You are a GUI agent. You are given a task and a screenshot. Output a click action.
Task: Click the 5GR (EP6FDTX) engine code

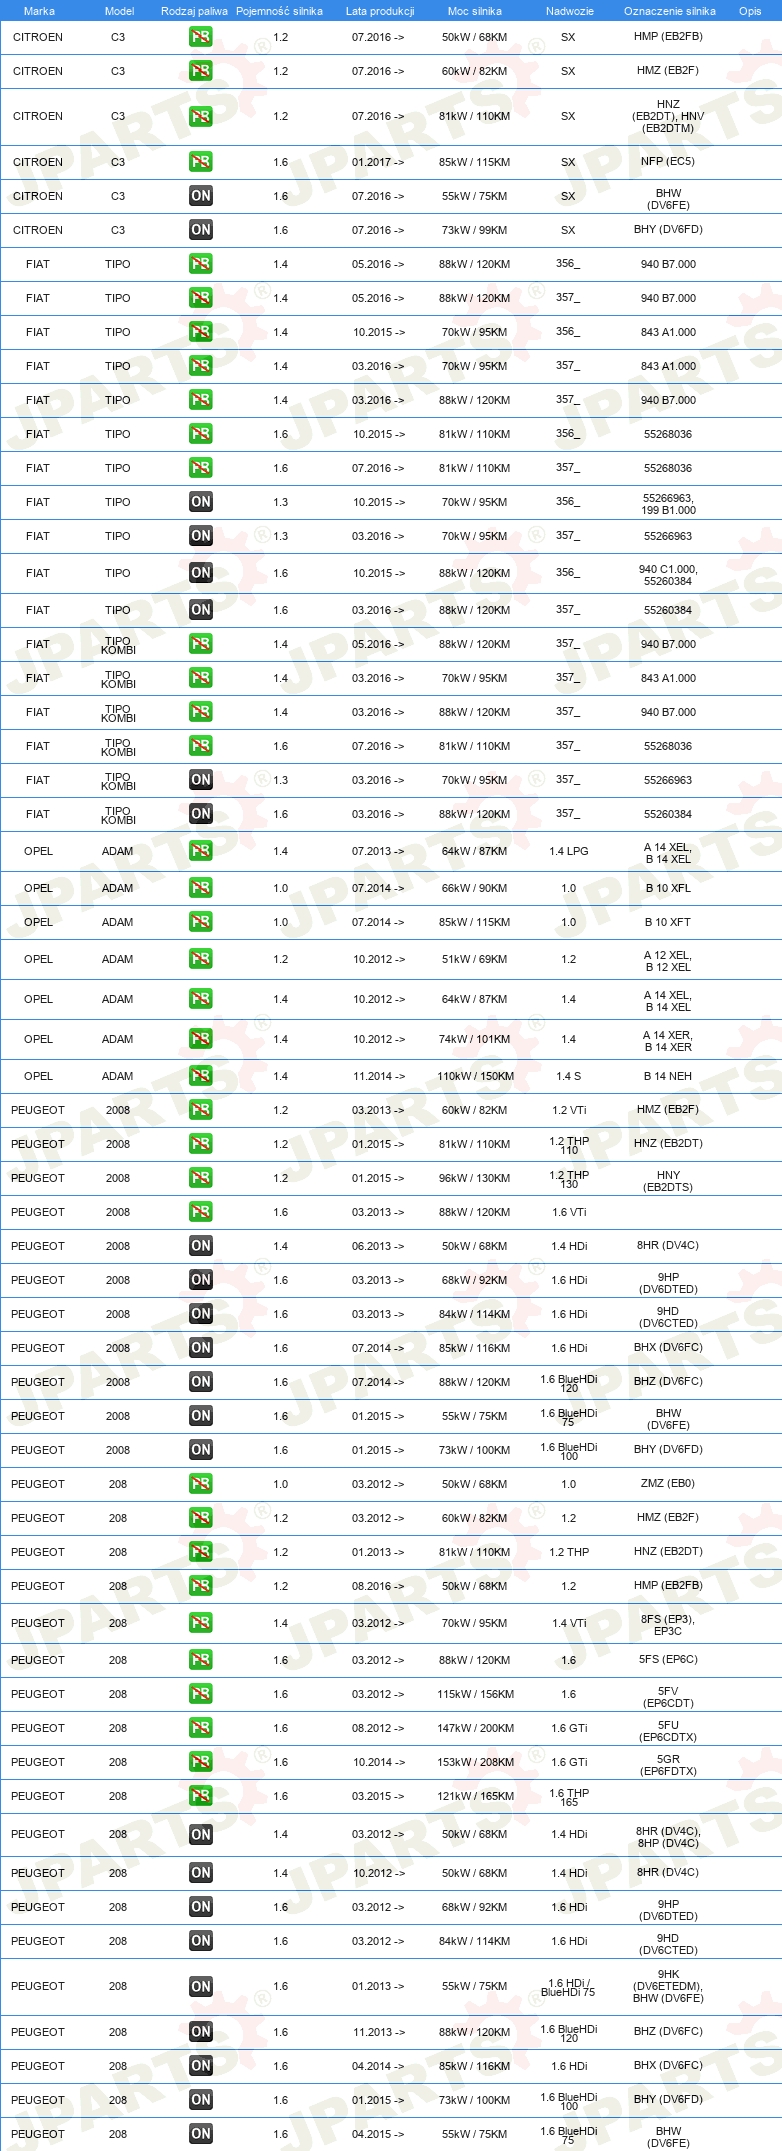click(669, 1765)
